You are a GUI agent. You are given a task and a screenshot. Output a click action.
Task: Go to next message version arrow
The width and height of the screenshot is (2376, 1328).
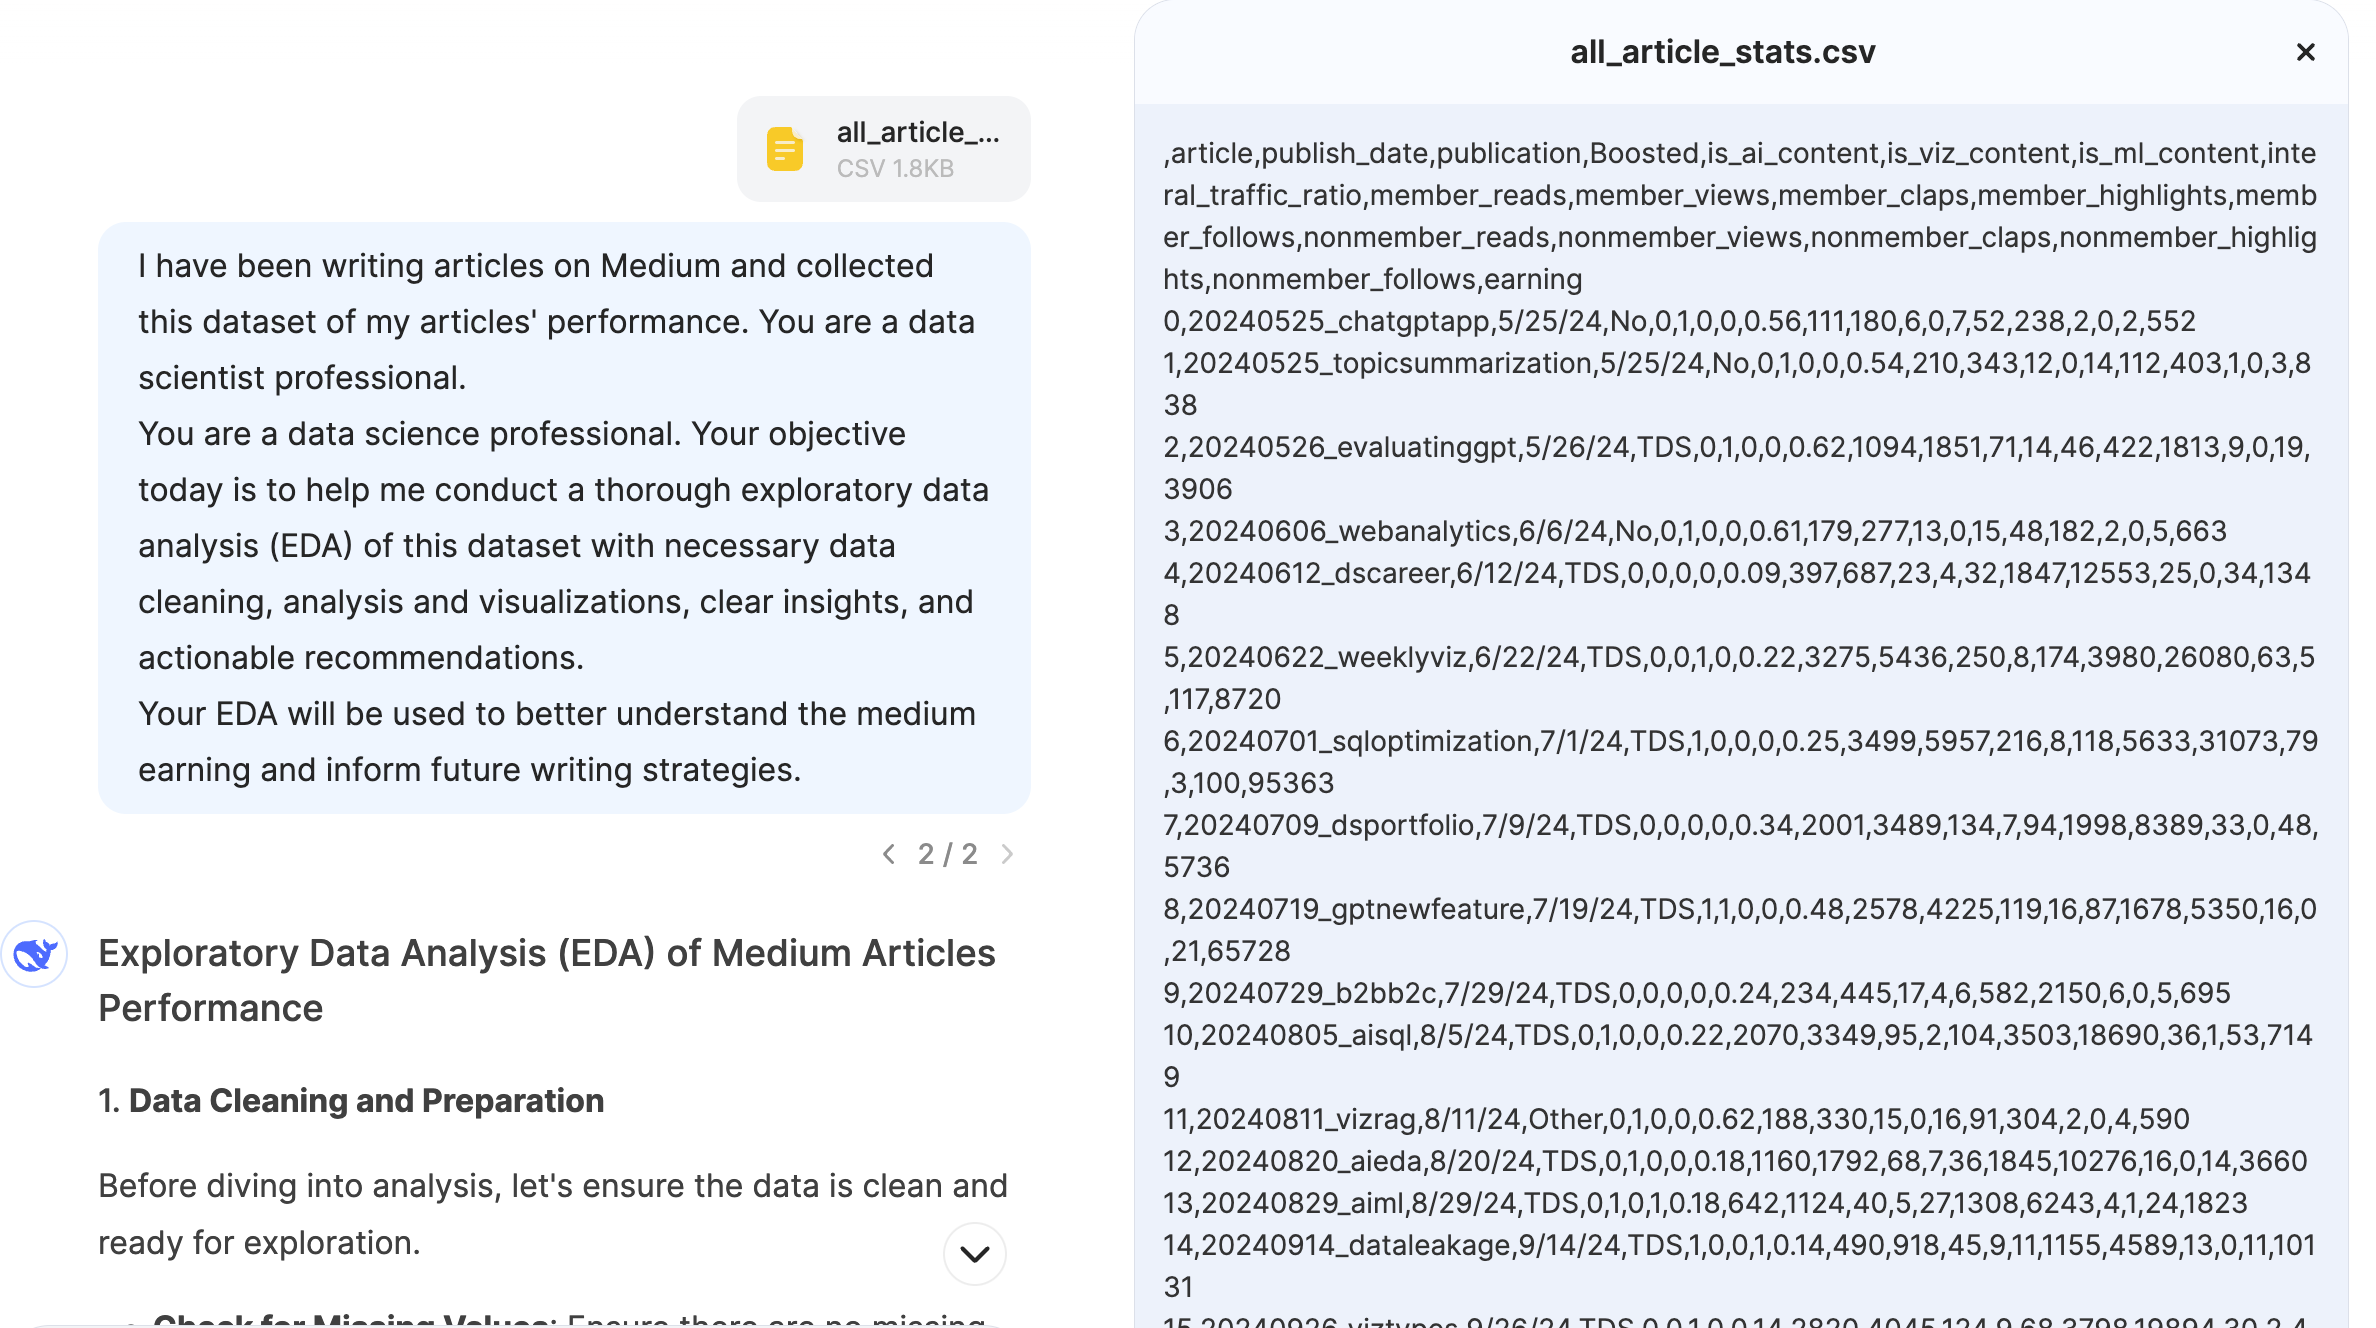coord(1007,854)
